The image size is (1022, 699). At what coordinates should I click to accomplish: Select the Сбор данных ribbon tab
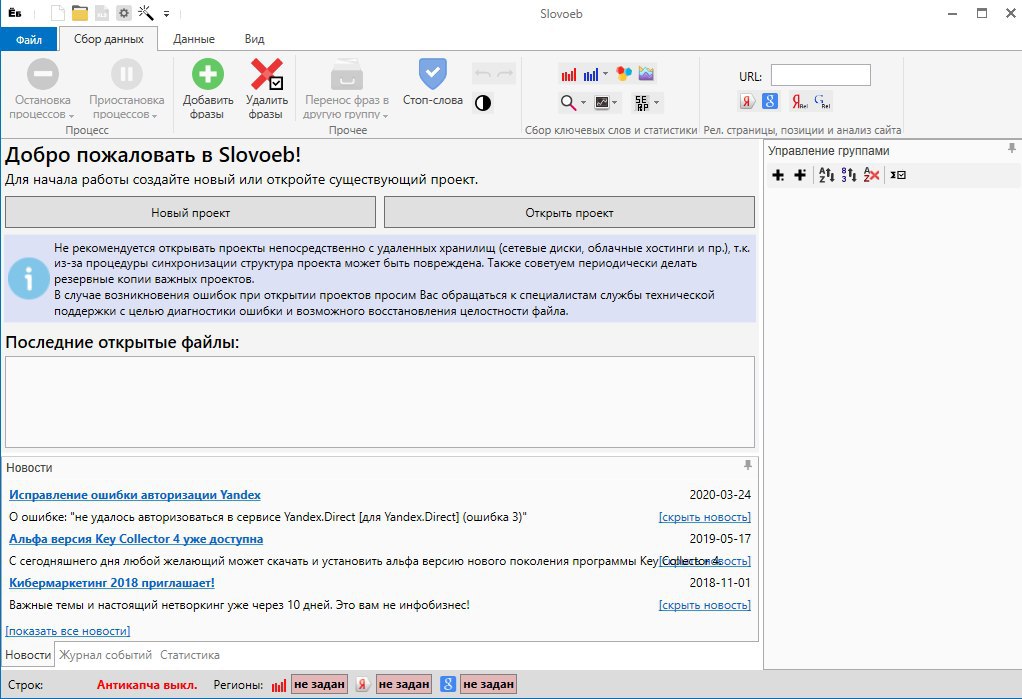click(x=108, y=39)
